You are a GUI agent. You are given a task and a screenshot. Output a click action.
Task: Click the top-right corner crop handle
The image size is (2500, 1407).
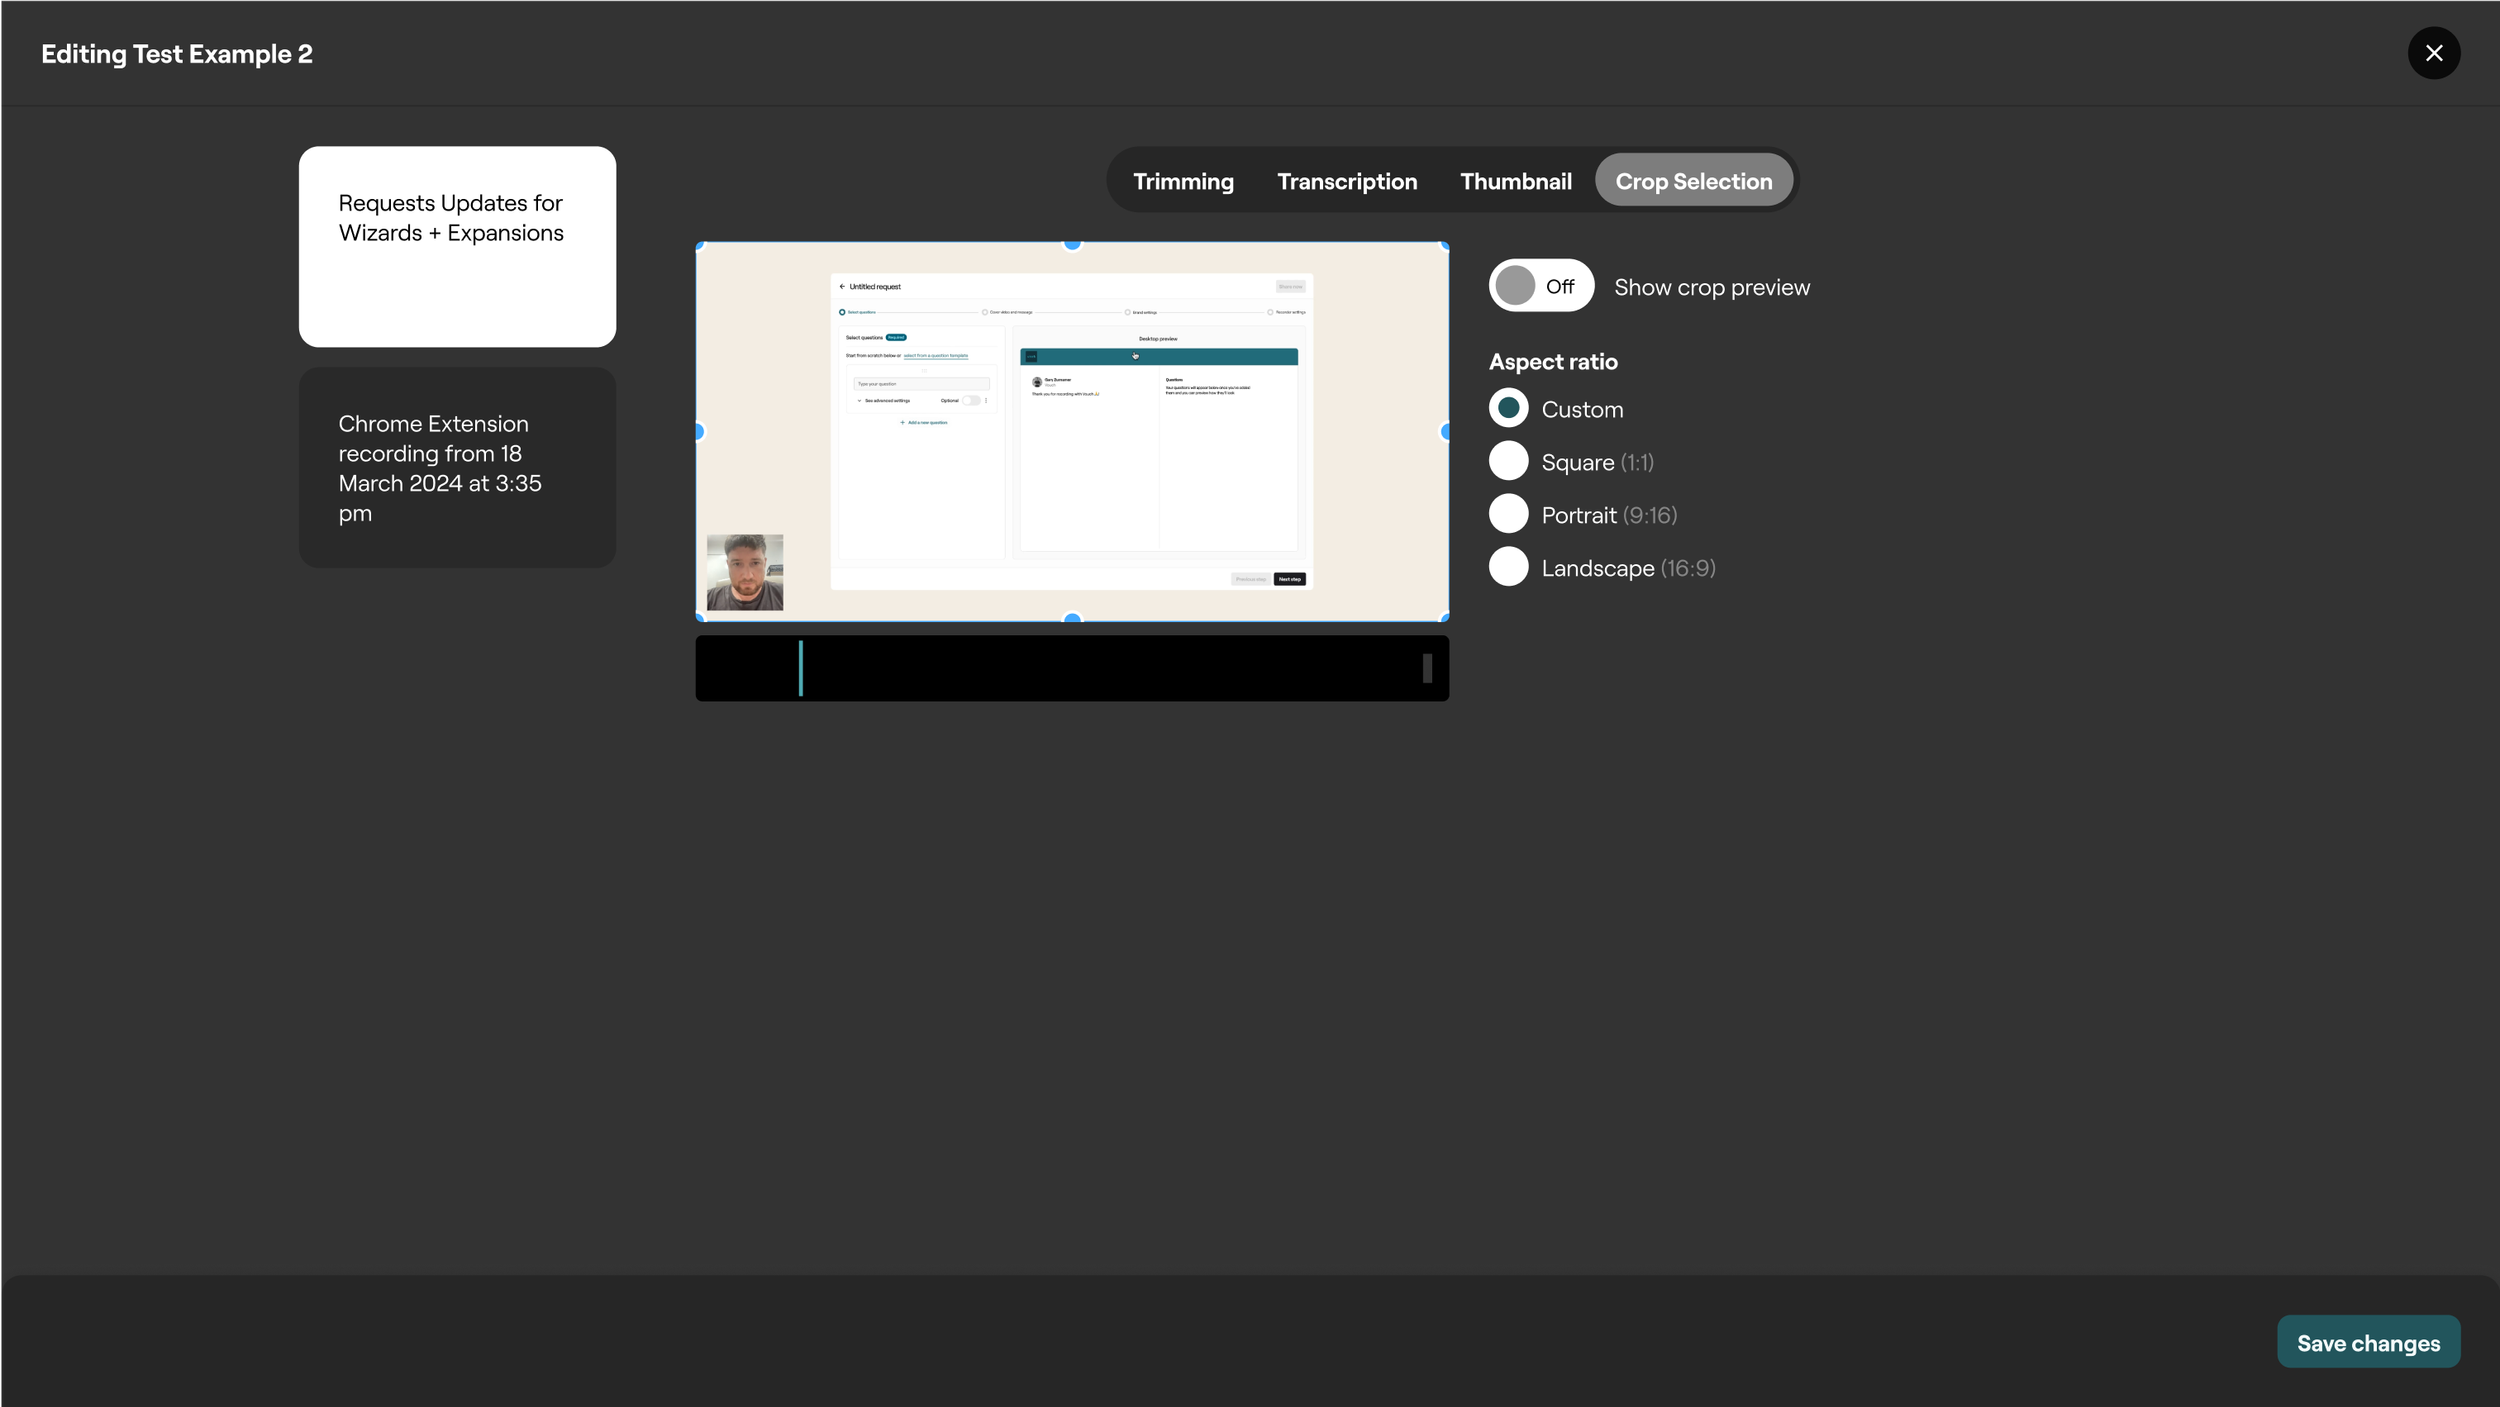[1444, 245]
